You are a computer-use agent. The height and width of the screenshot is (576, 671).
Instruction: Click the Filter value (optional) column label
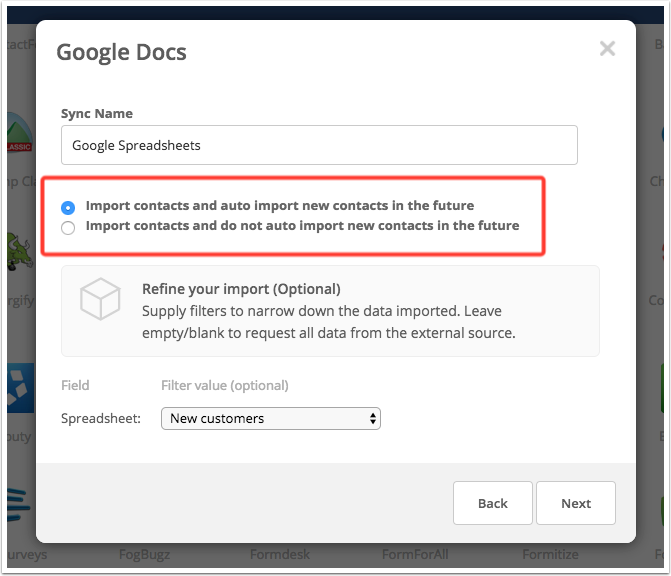225,385
